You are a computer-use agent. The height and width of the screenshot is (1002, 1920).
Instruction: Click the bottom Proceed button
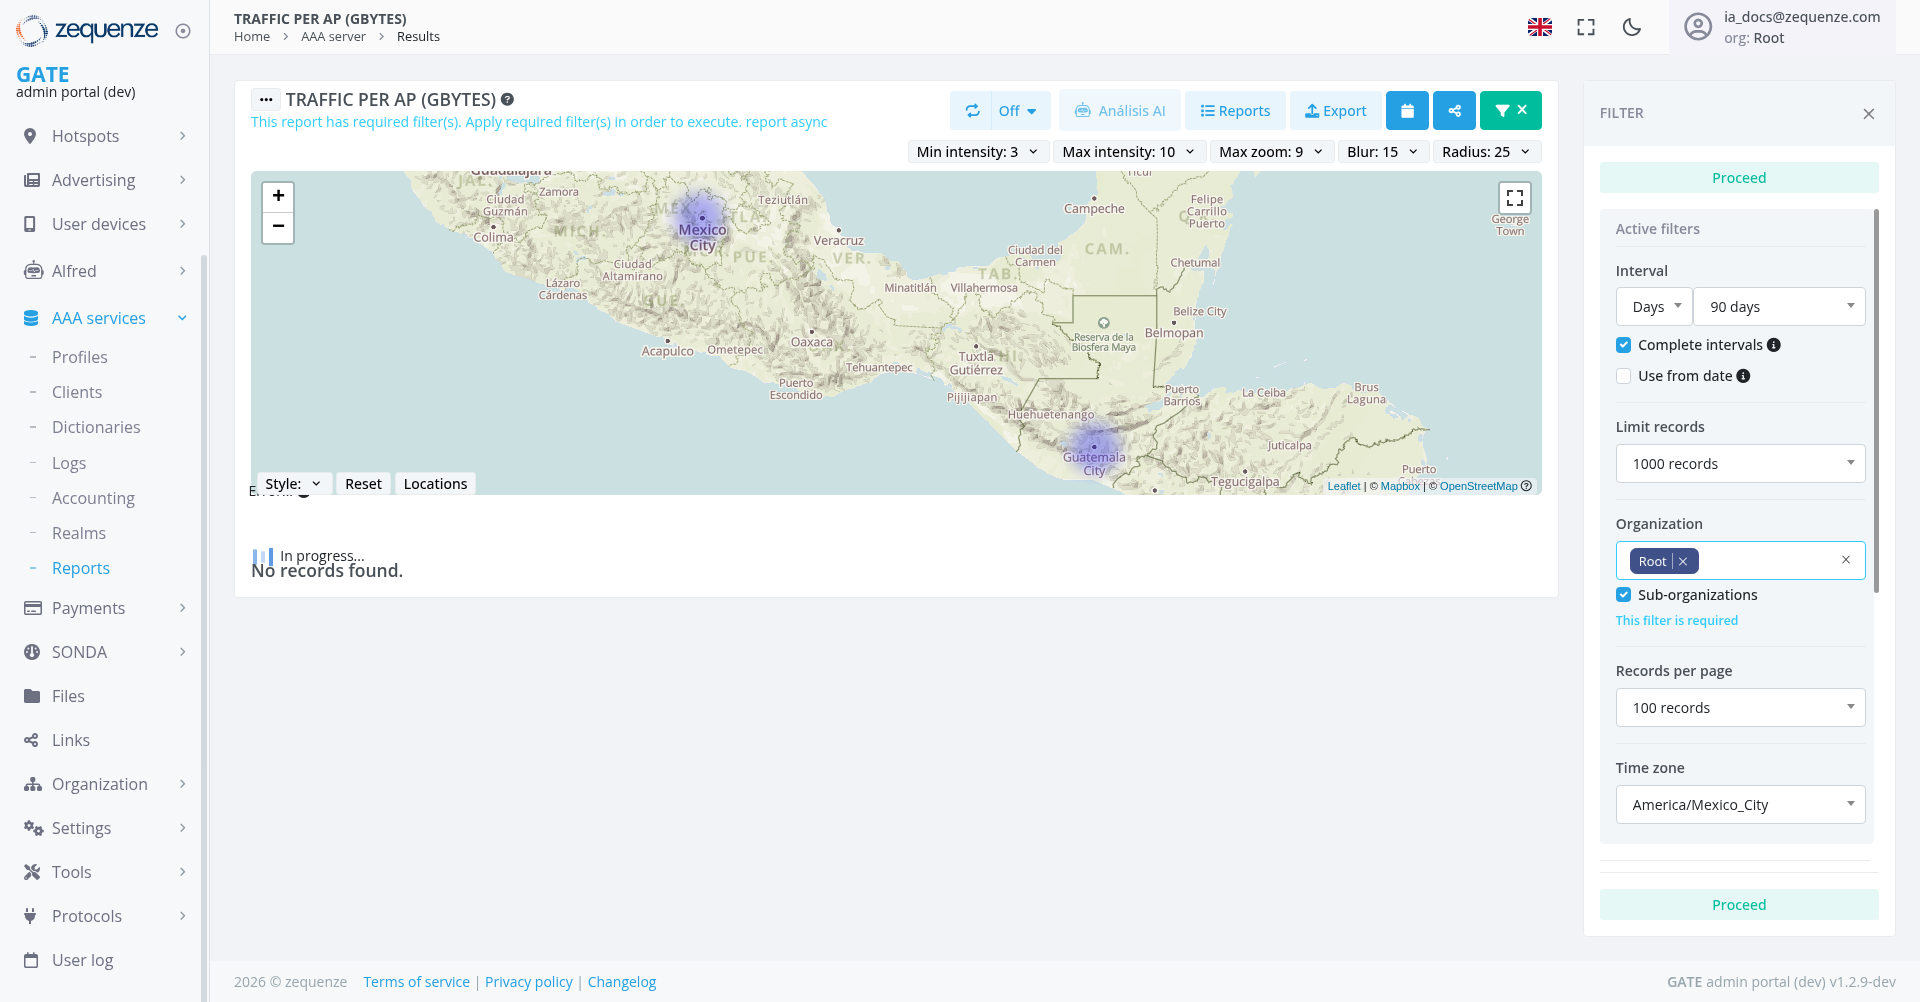click(1739, 905)
